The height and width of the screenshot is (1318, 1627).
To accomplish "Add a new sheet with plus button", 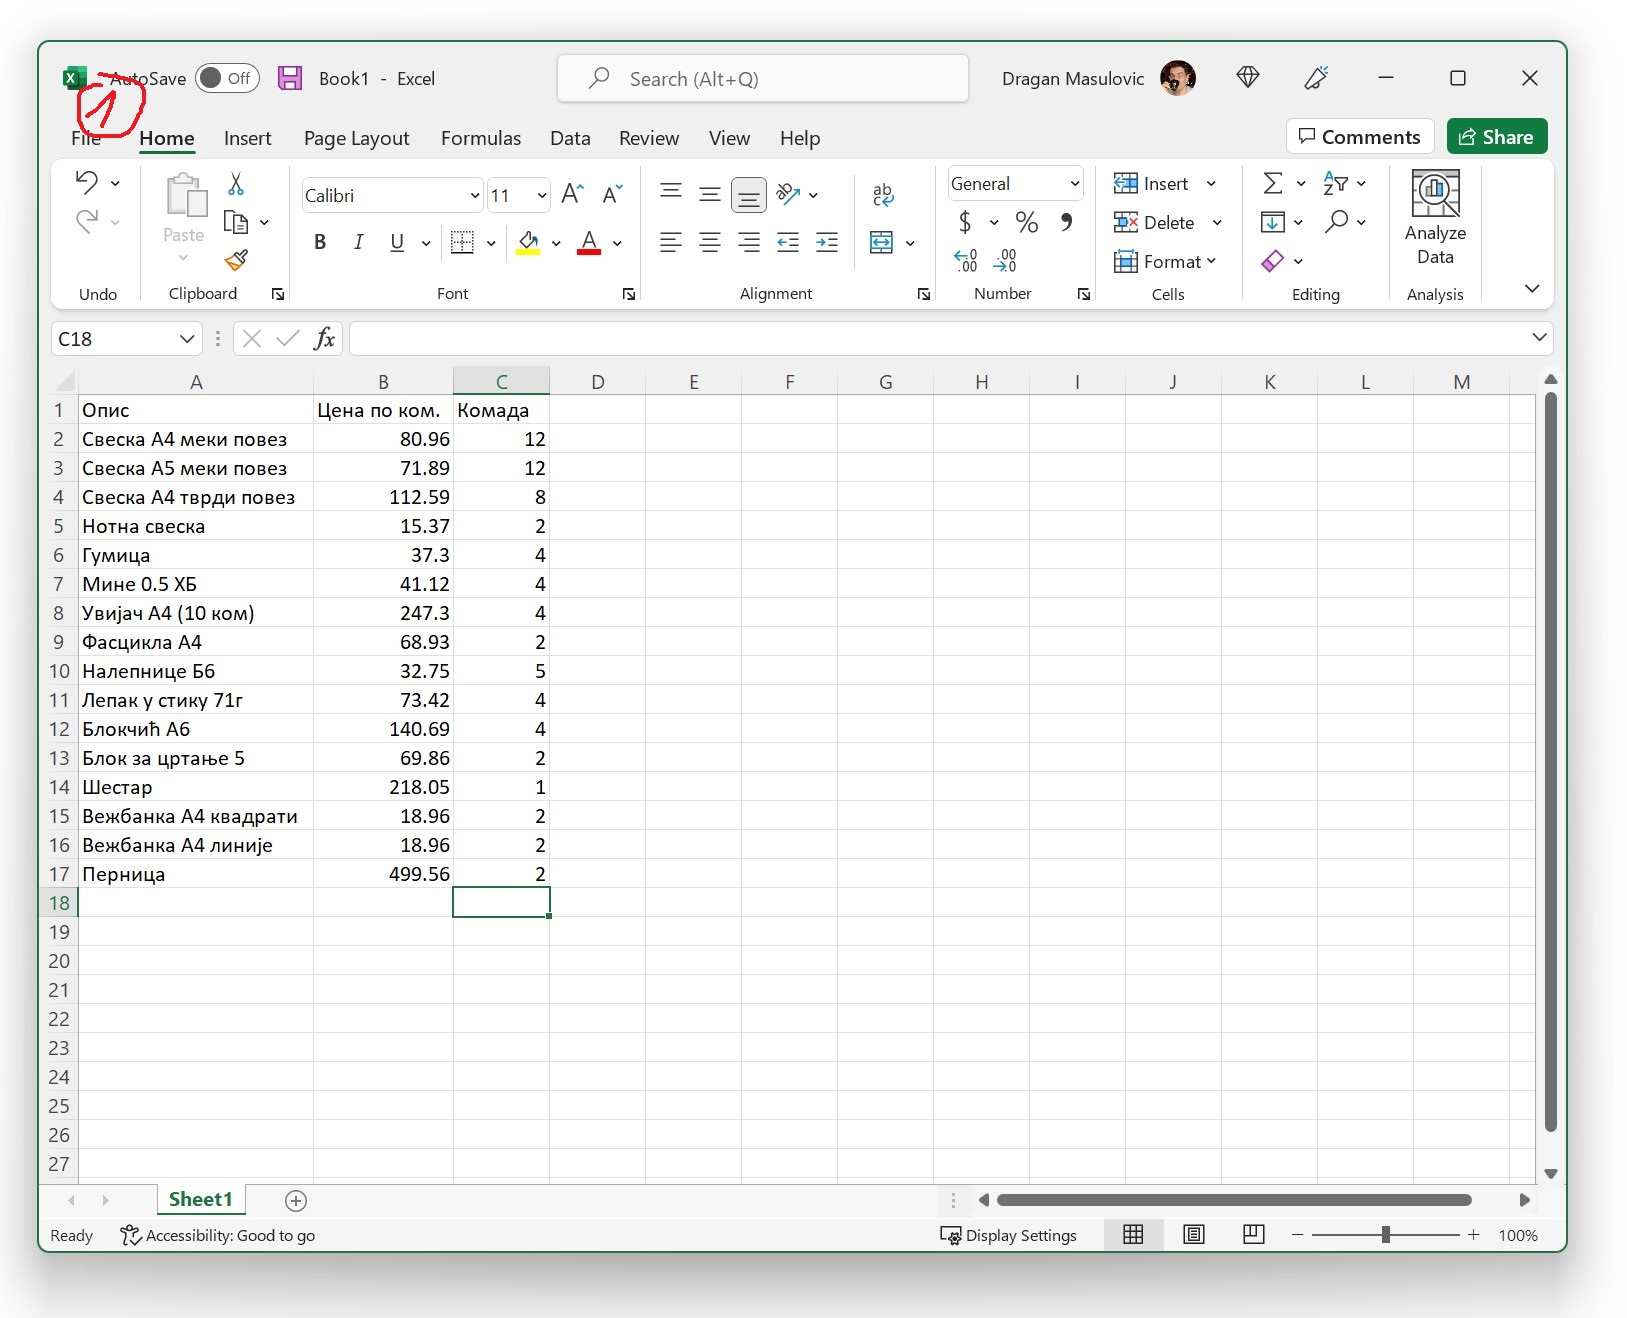I will pos(296,1200).
